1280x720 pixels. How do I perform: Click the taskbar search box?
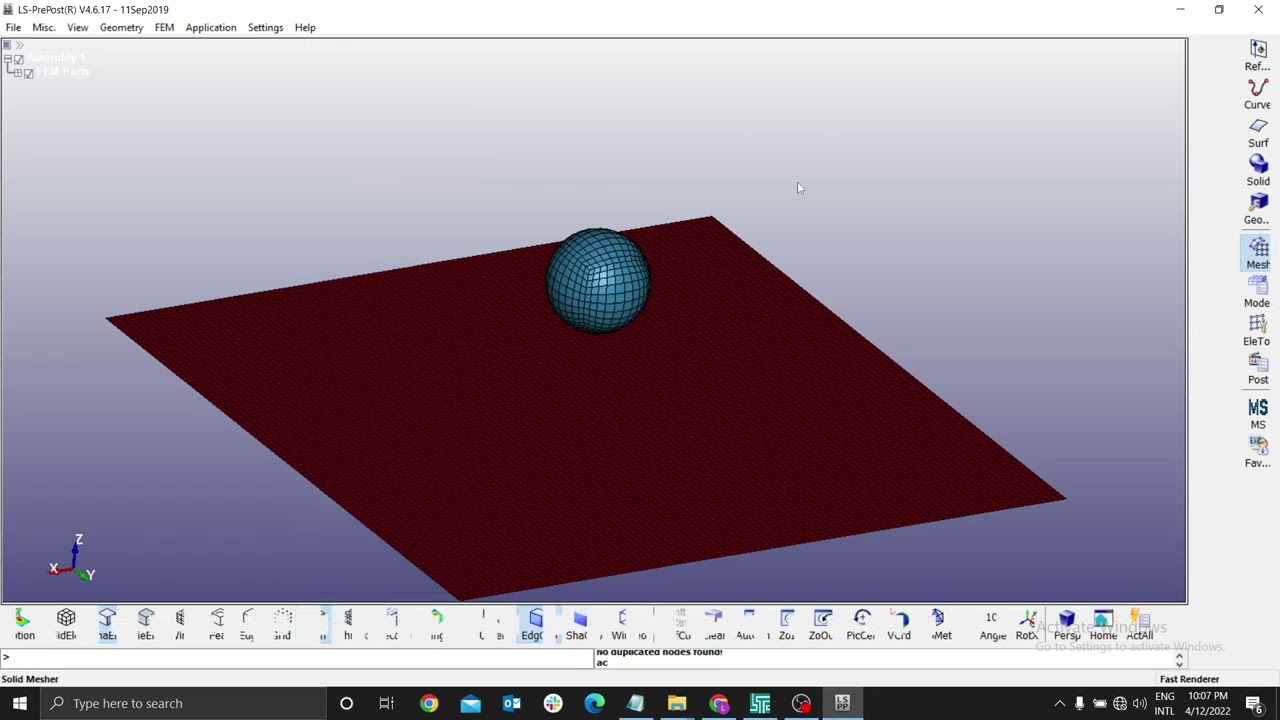tap(183, 703)
